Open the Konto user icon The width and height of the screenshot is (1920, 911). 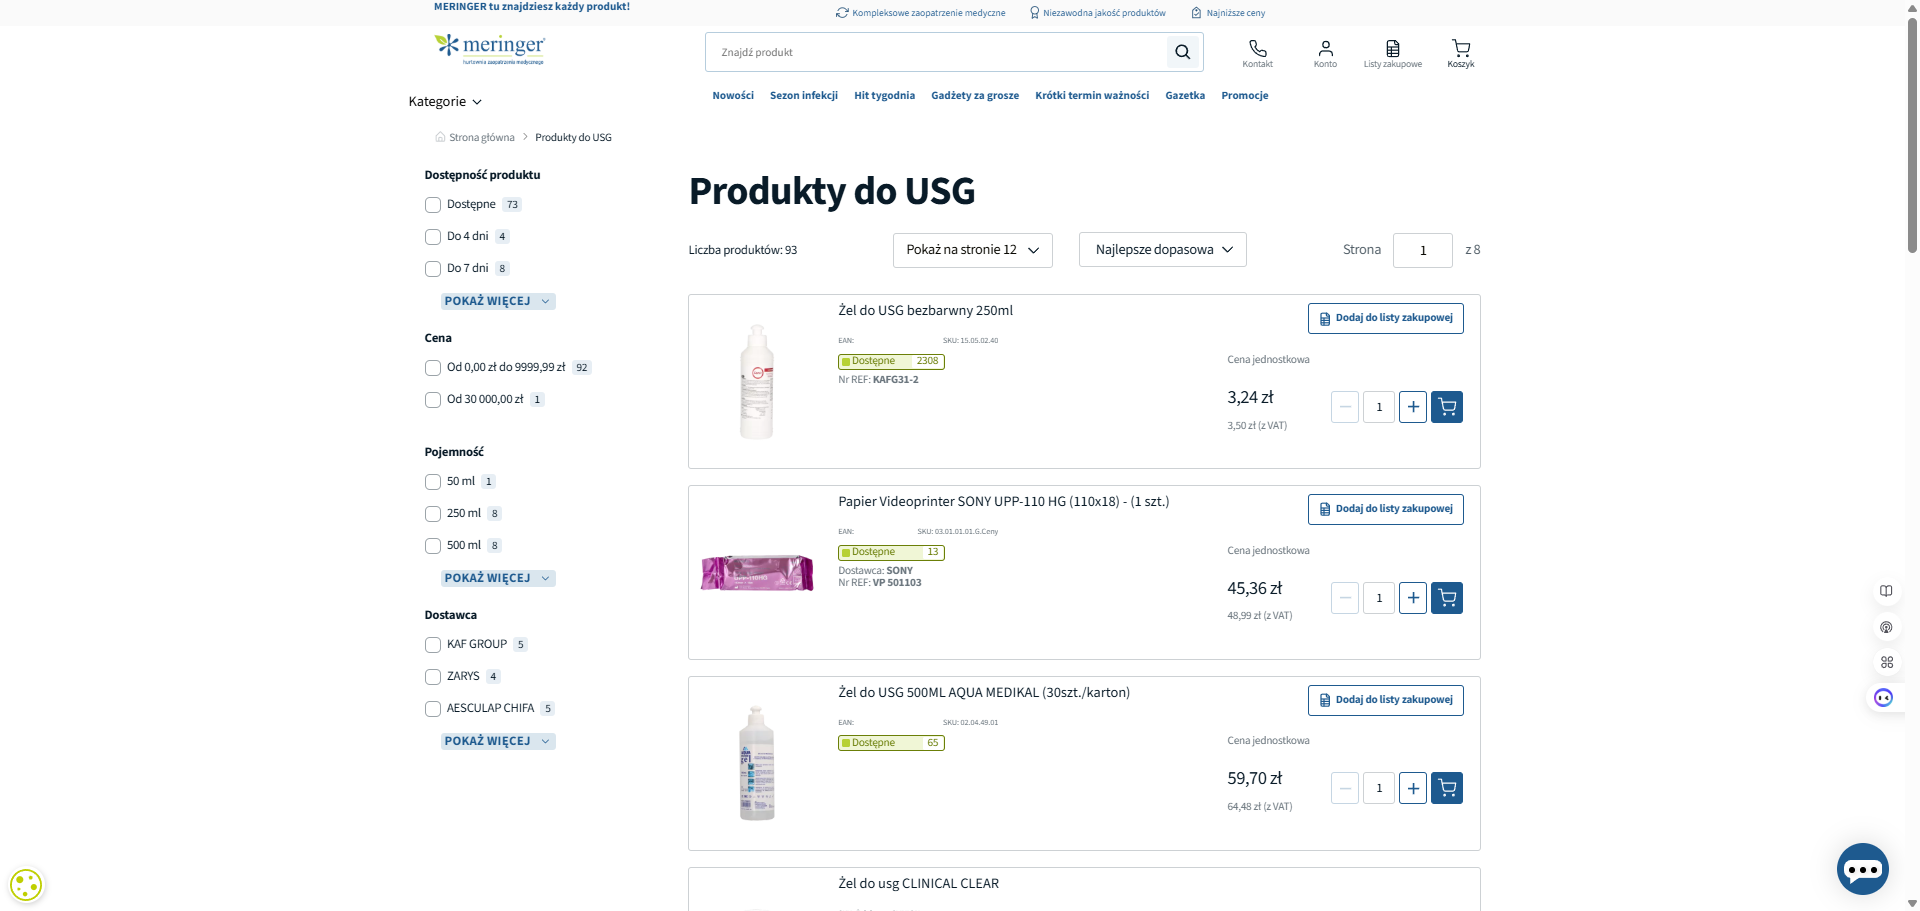(x=1325, y=53)
